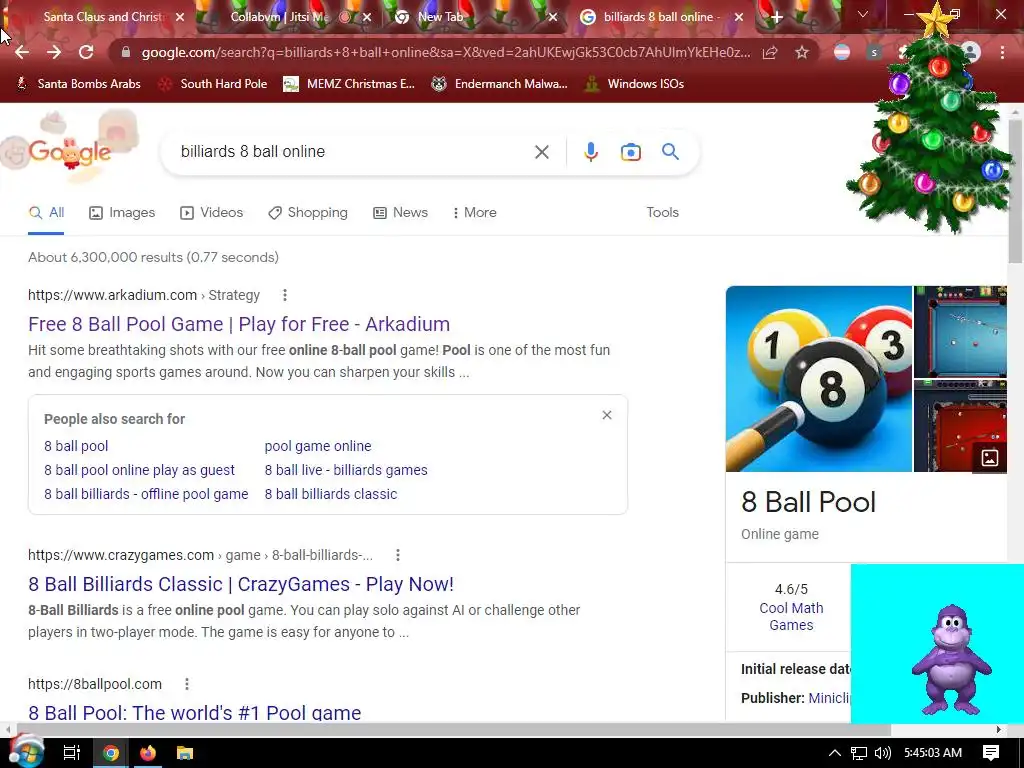
Task: Close the New Tab tab
Action: [x=553, y=18]
